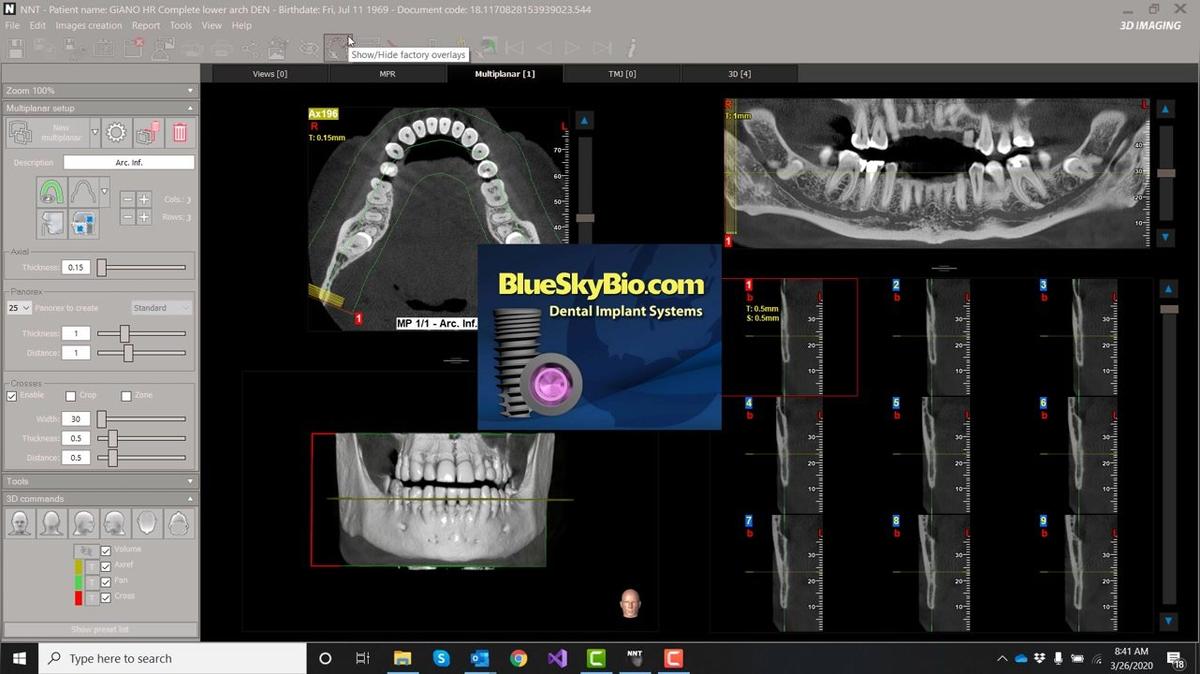Open the New multiplanar dropdown arrow
The height and width of the screenshot is (674, 1200).
(94, 132)
